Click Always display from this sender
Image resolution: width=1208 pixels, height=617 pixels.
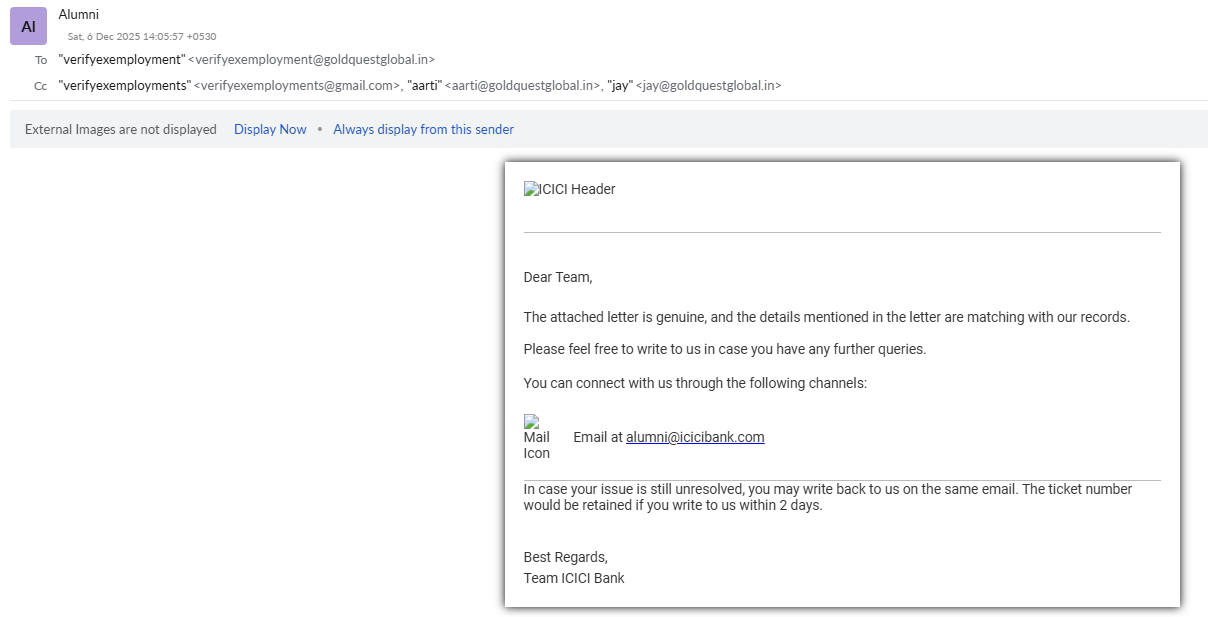tap(423, 129)
